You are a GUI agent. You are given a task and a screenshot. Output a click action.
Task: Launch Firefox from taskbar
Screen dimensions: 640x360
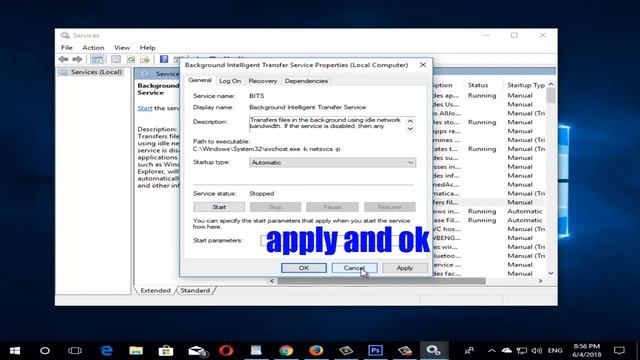point(316,351)
